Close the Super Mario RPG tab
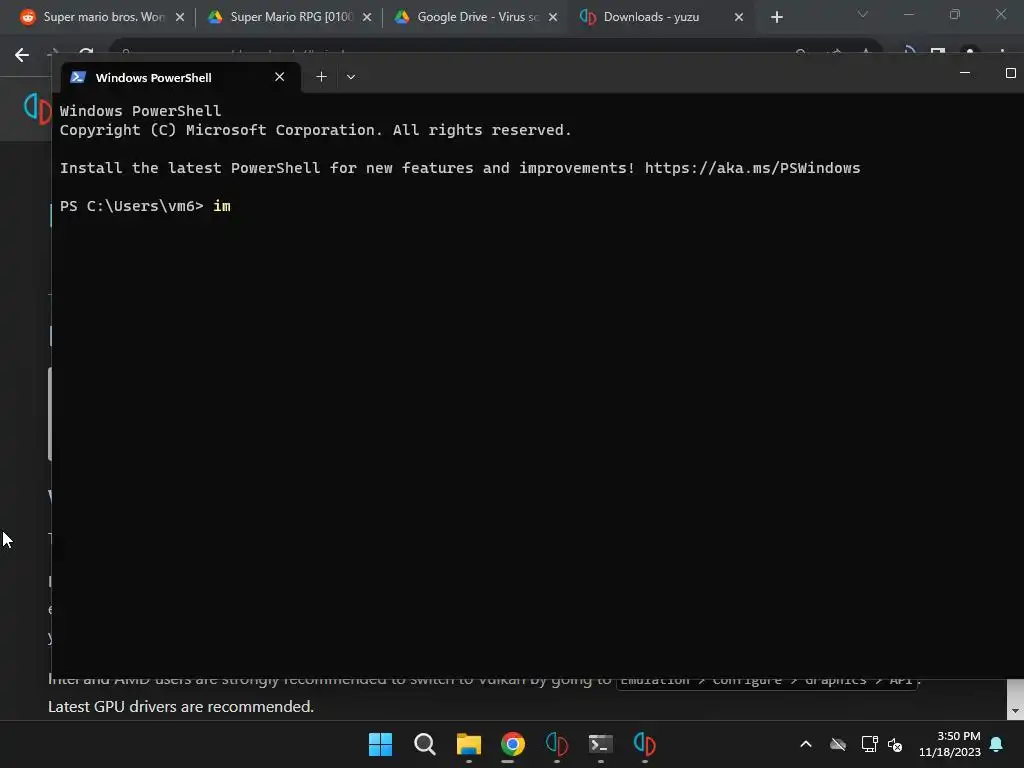This screenshot has height=768, width=1024. [x=367, y=17]
